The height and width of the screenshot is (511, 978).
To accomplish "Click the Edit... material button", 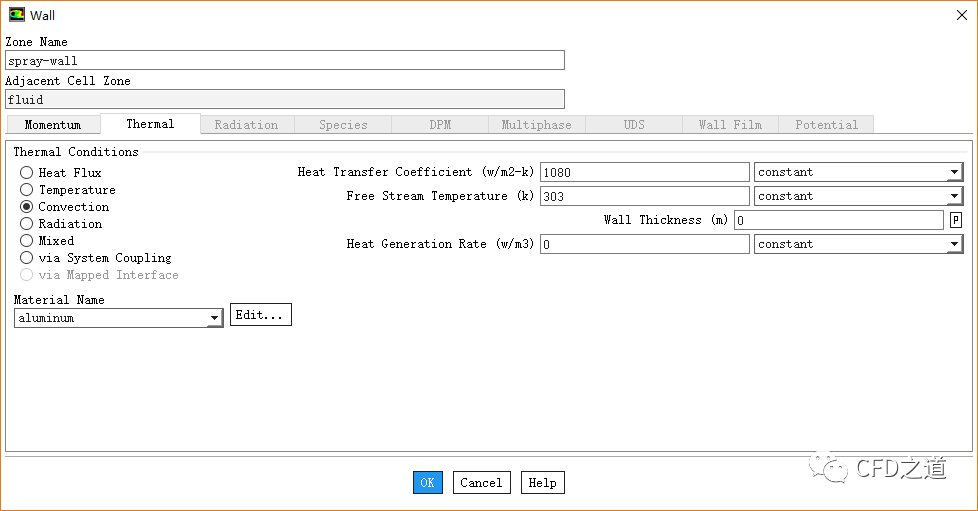I will 260,315.
